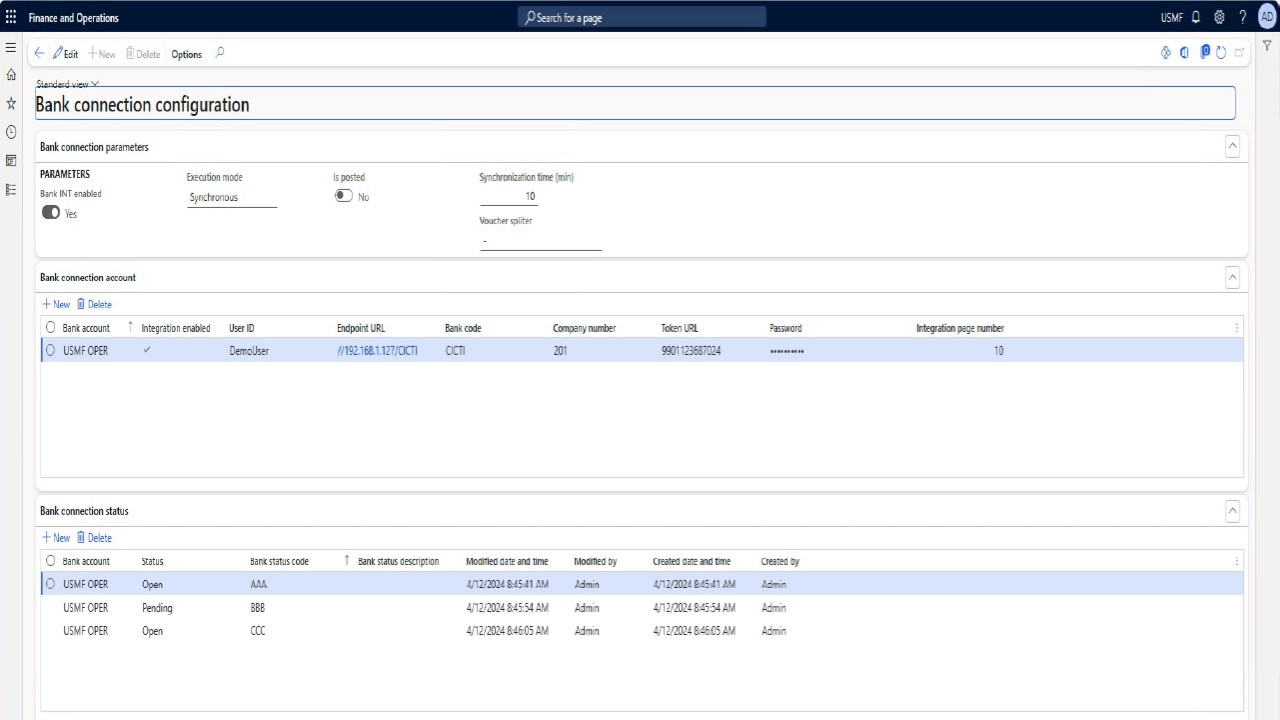This screenshot has width=1280, height=720.
Task: Select the CCC status code cell
Action: coord(258,631)
